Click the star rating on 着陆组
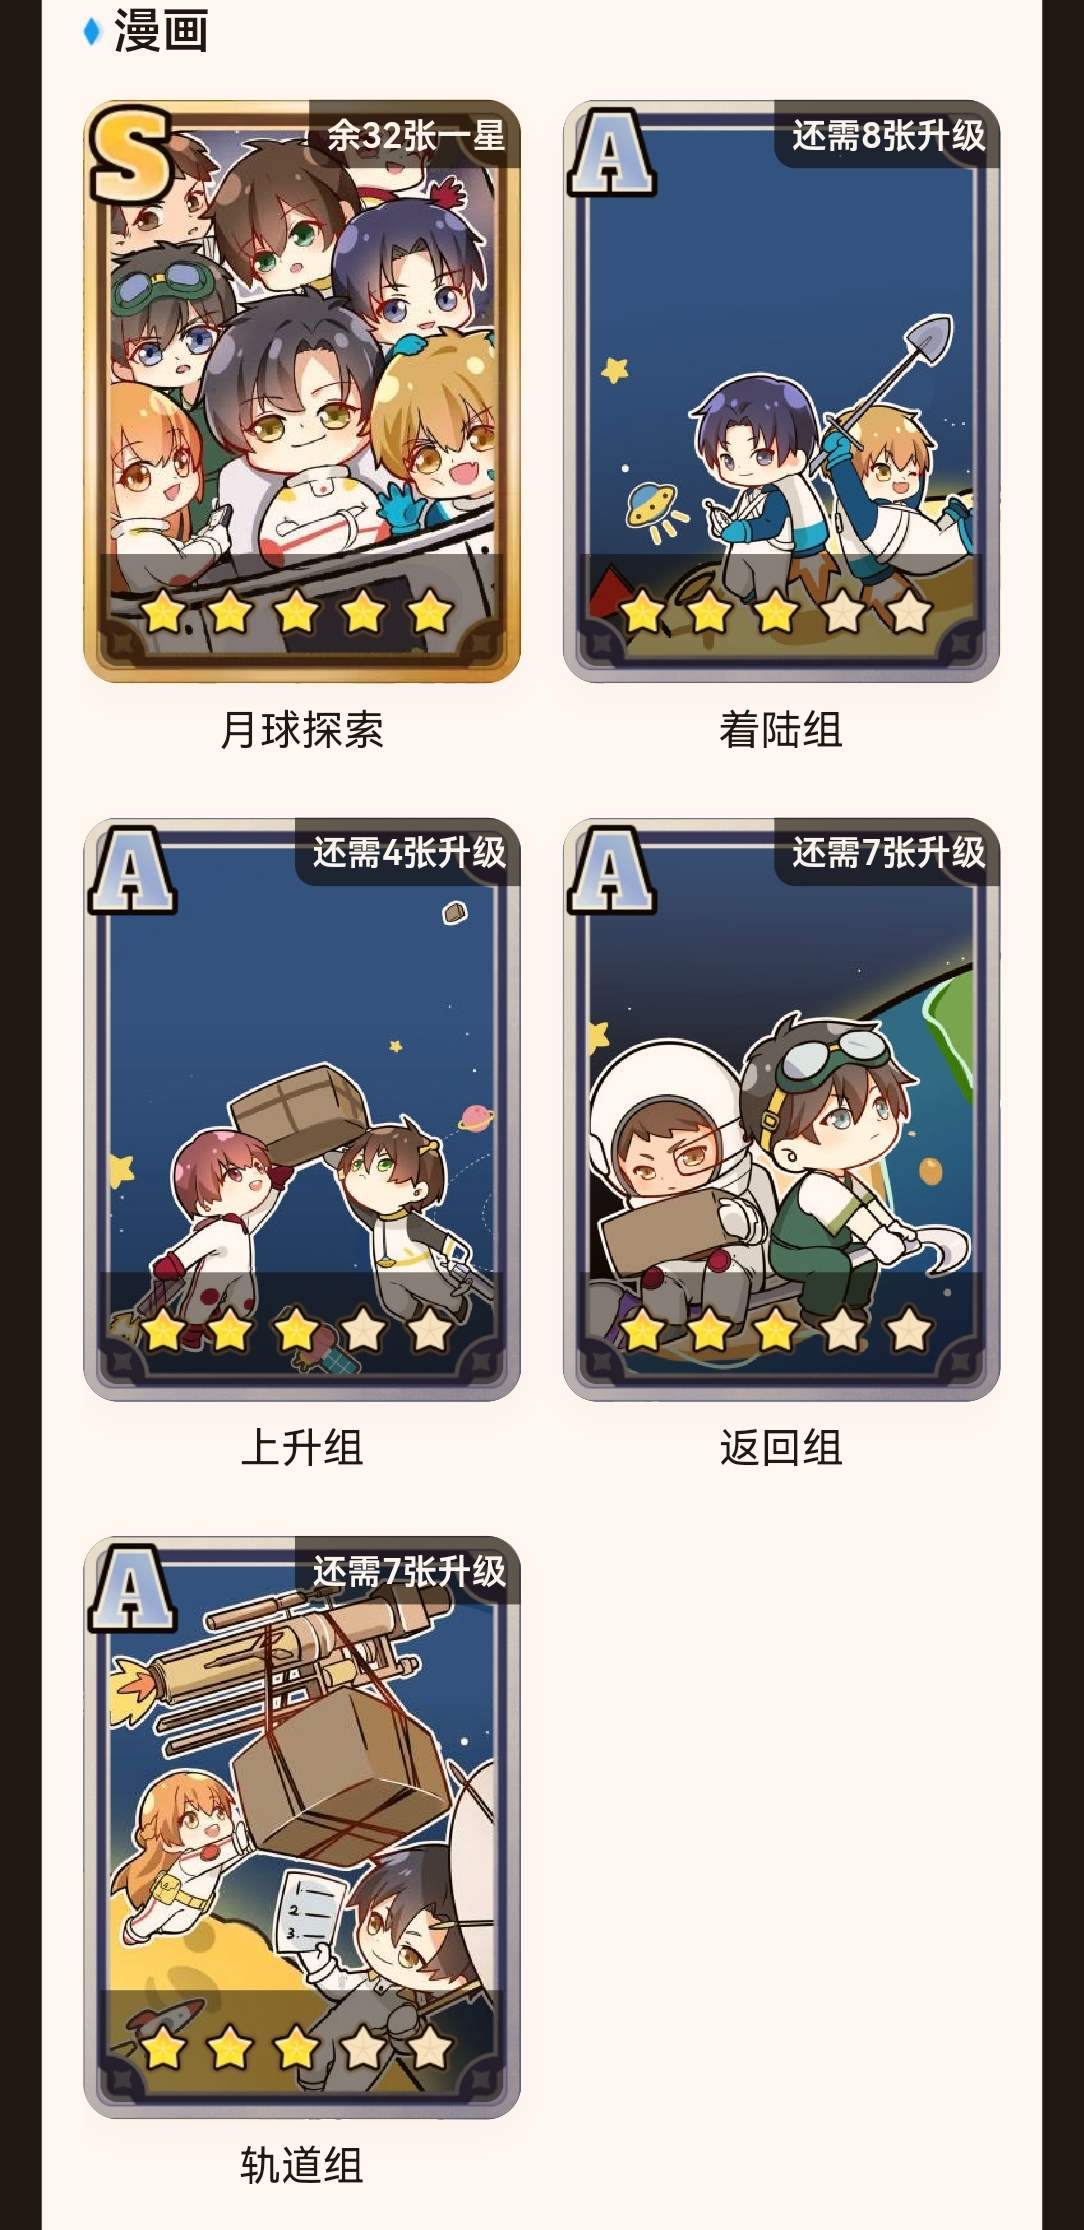Screen dimensions: 1084x2230 click(777, 611)
